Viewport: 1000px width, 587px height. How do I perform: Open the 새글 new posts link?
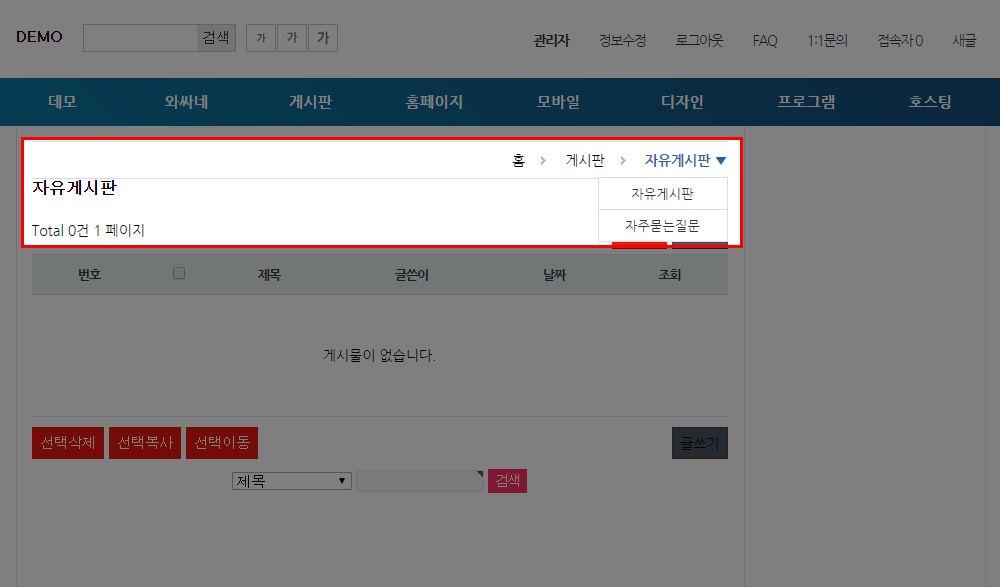[964, 41]
